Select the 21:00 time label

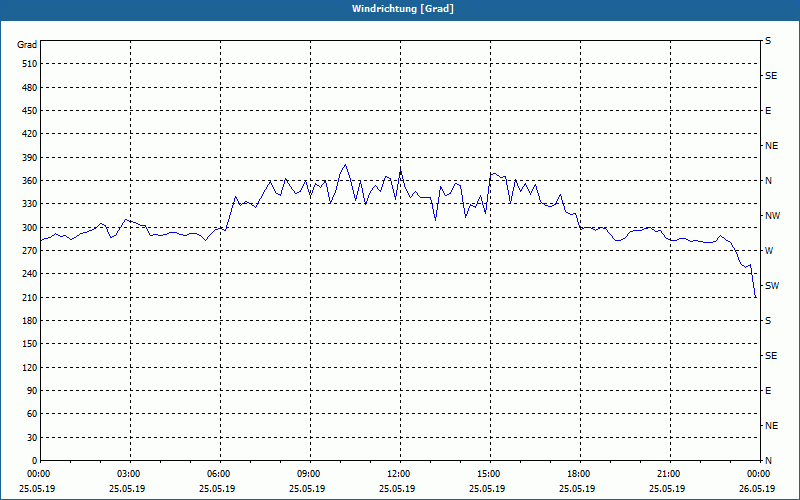[x=669, y=474]
